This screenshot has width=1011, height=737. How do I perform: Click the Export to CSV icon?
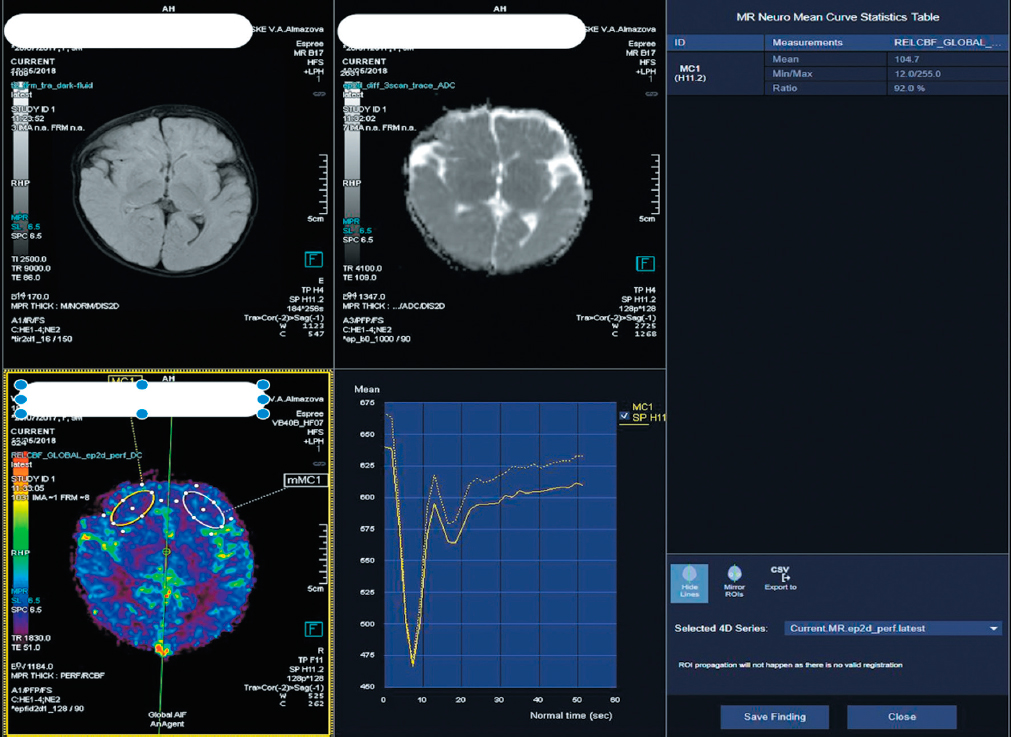pos(780,579)
